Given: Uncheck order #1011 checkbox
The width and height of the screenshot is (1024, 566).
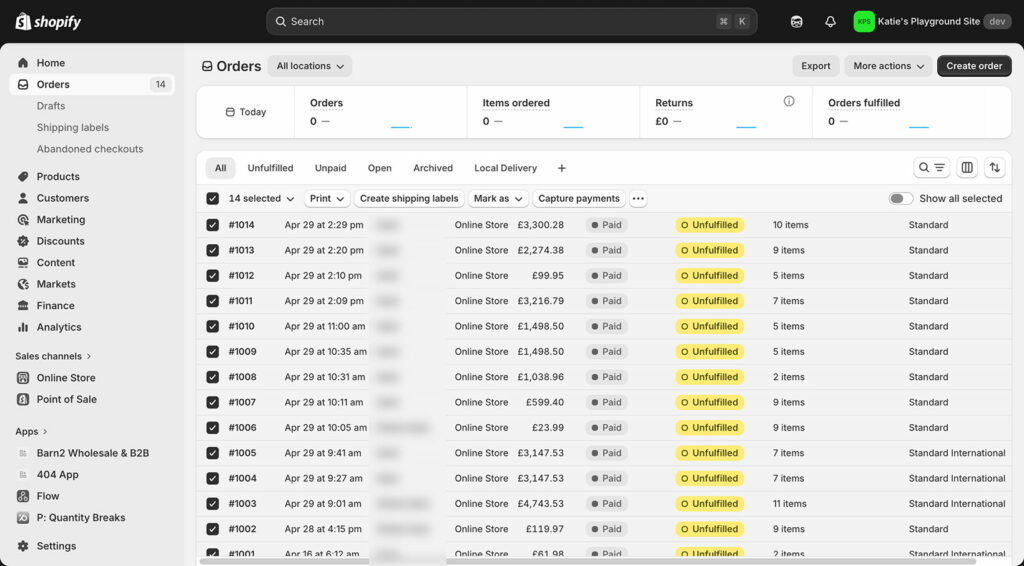Looking at the screenshot, I should pyautogui.click(x=213, y=301).
